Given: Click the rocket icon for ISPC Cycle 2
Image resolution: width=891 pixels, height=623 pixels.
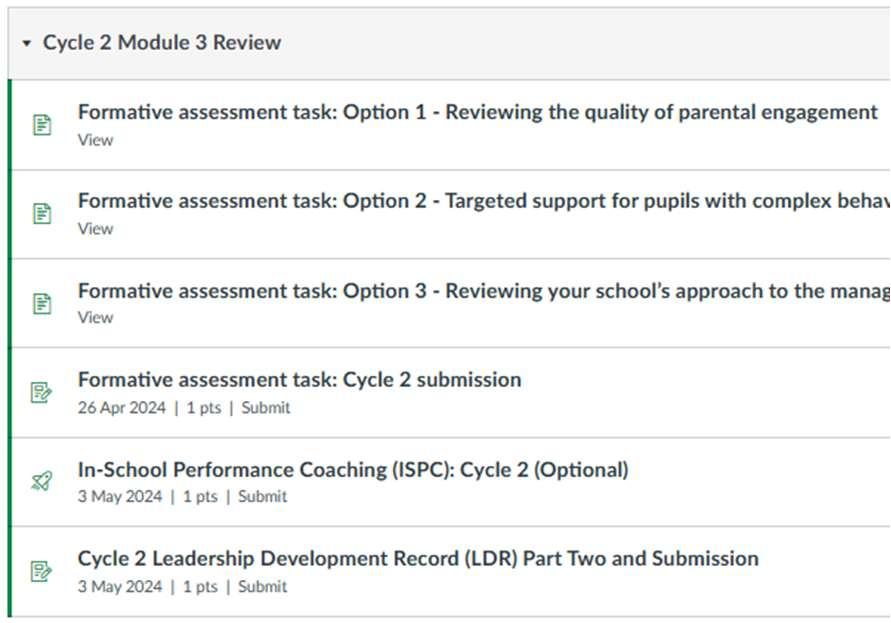Looking at the screenshot, I should tap(42, 481).
